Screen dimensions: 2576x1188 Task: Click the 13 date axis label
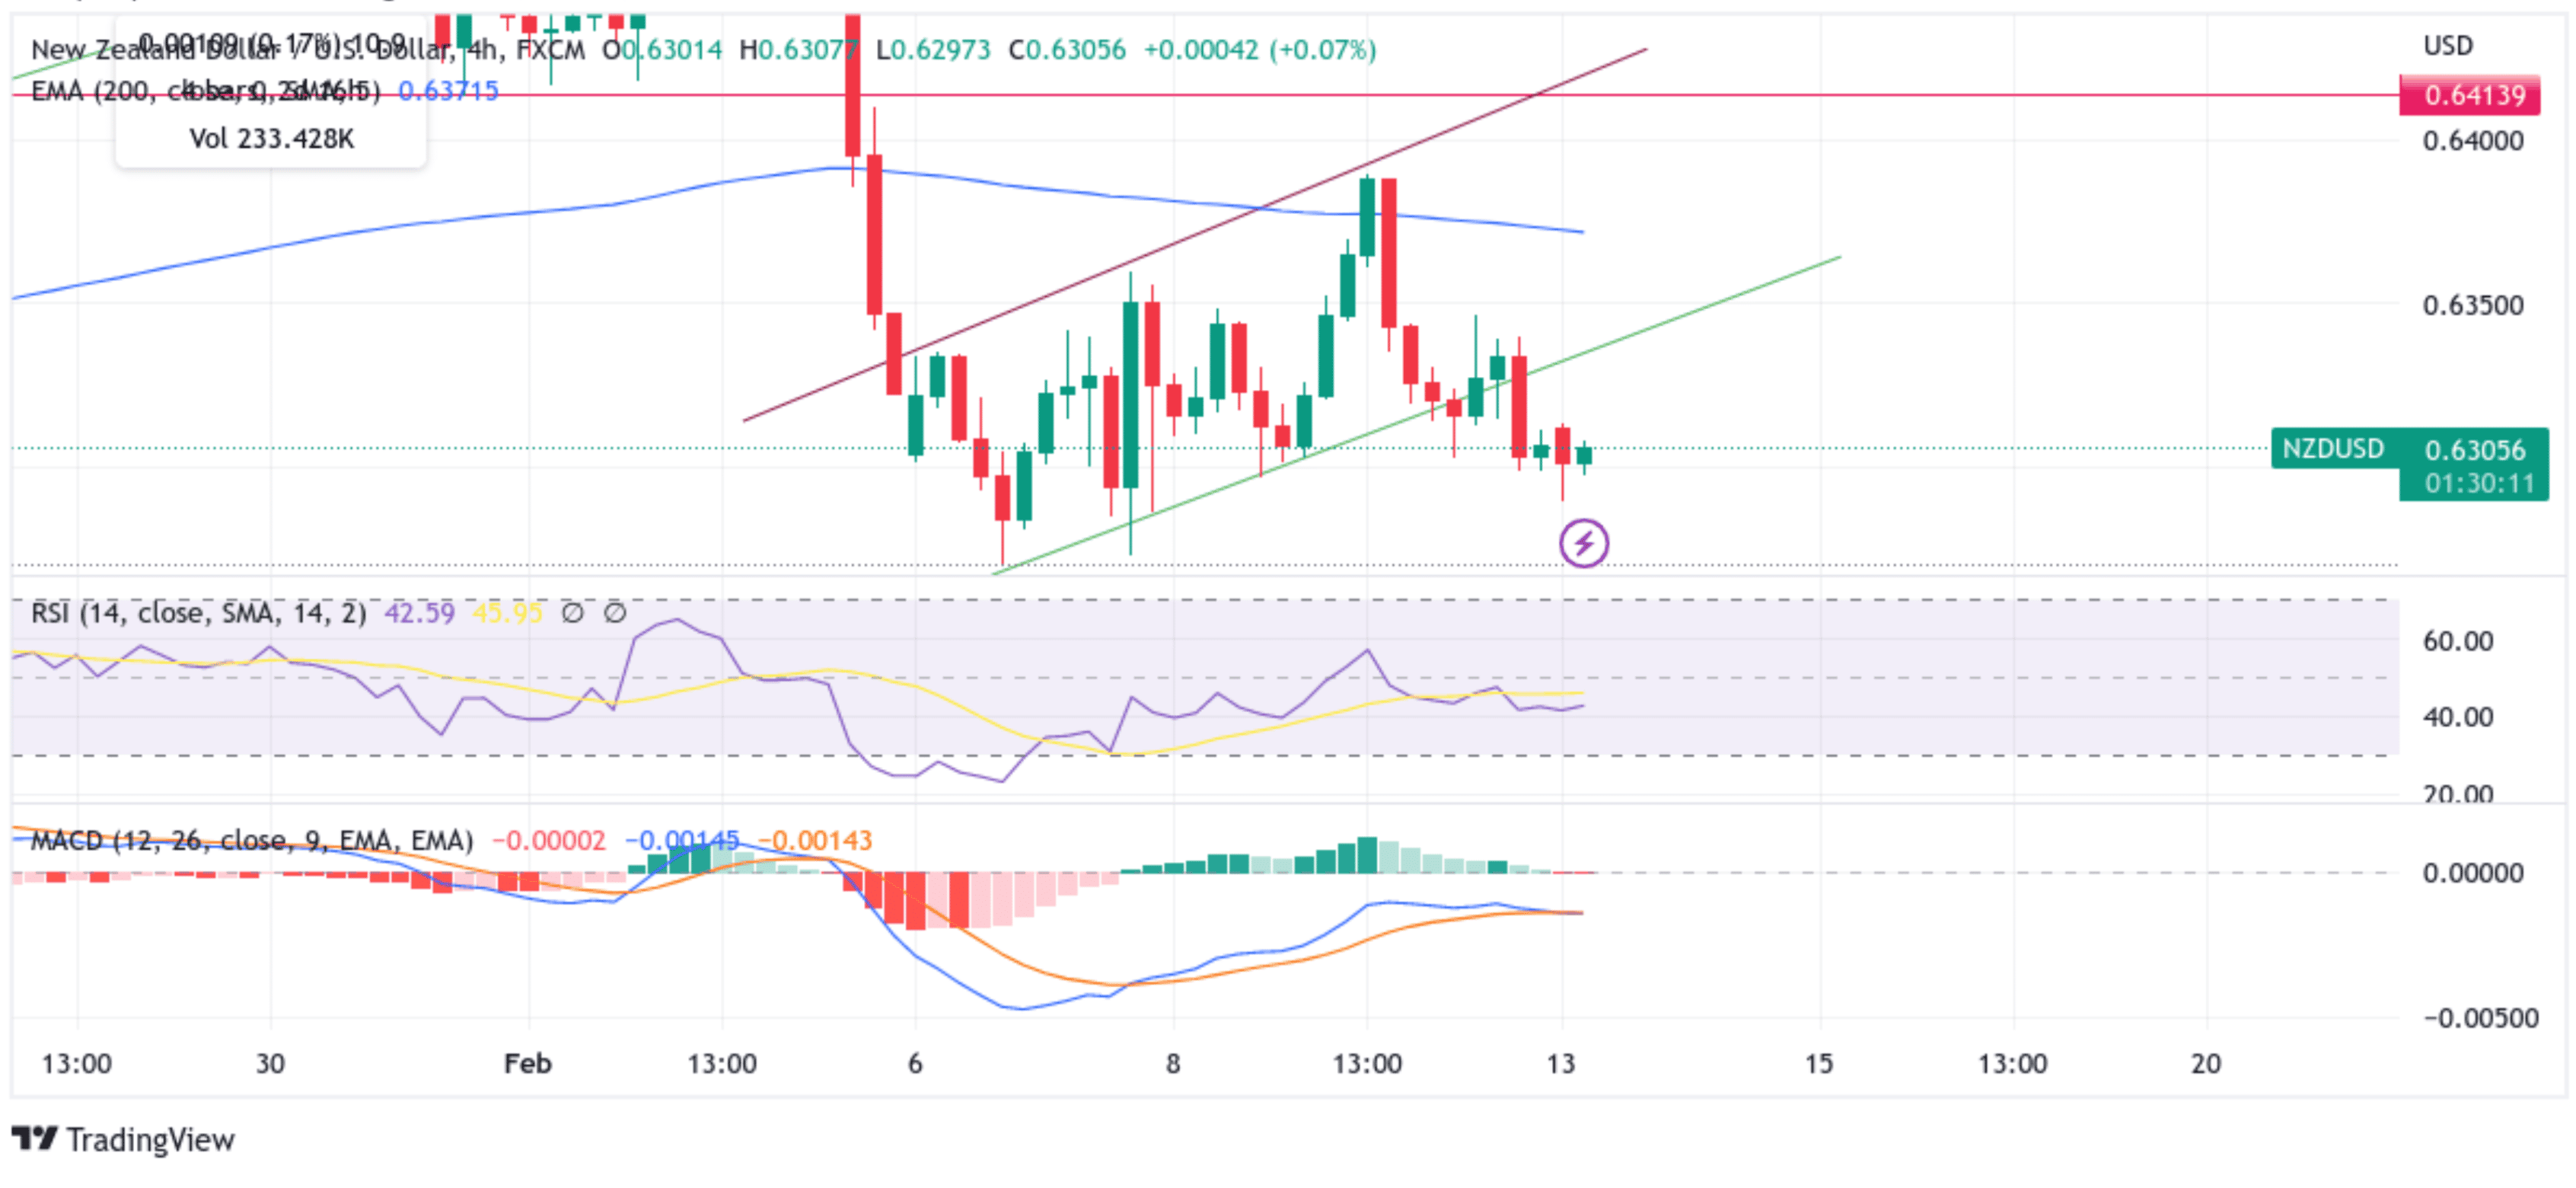coord(1560,1063)
